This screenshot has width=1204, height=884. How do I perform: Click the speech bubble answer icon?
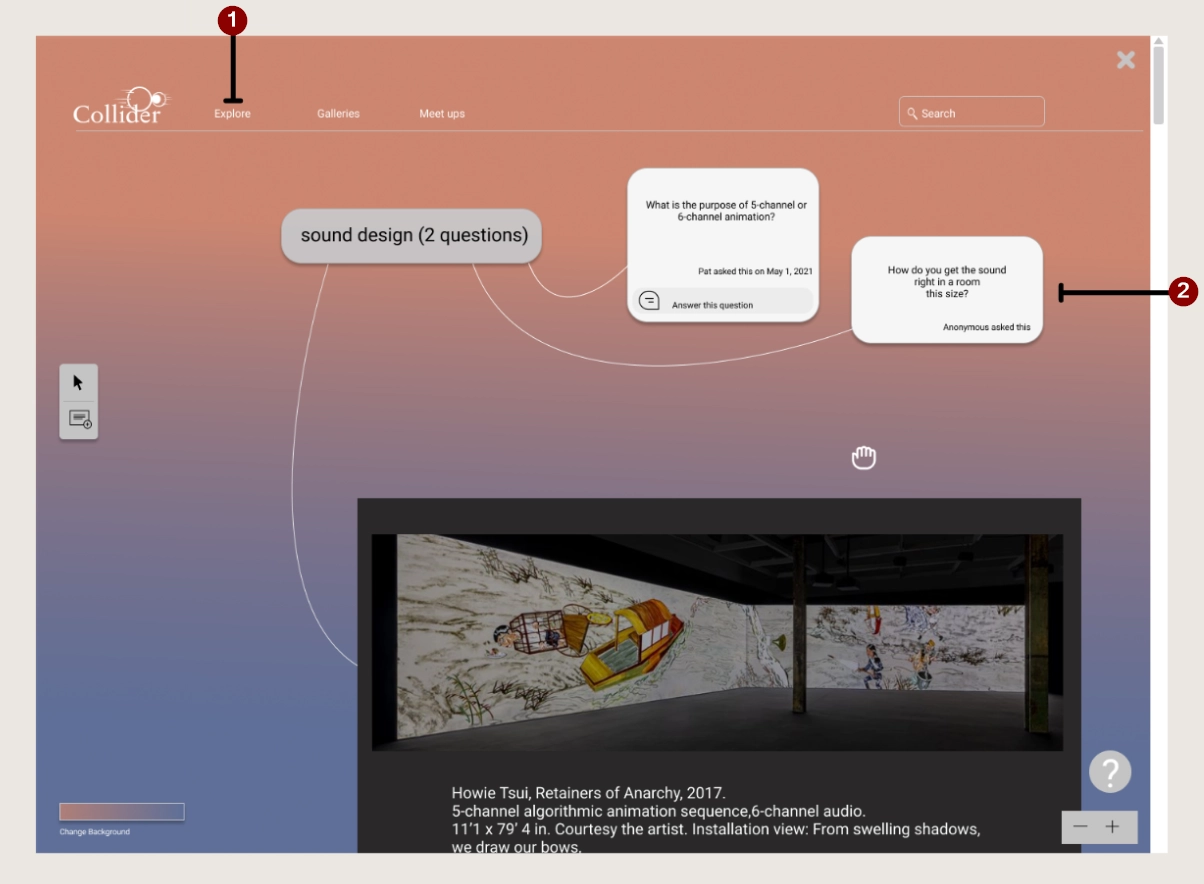click(x=649, y=300)
